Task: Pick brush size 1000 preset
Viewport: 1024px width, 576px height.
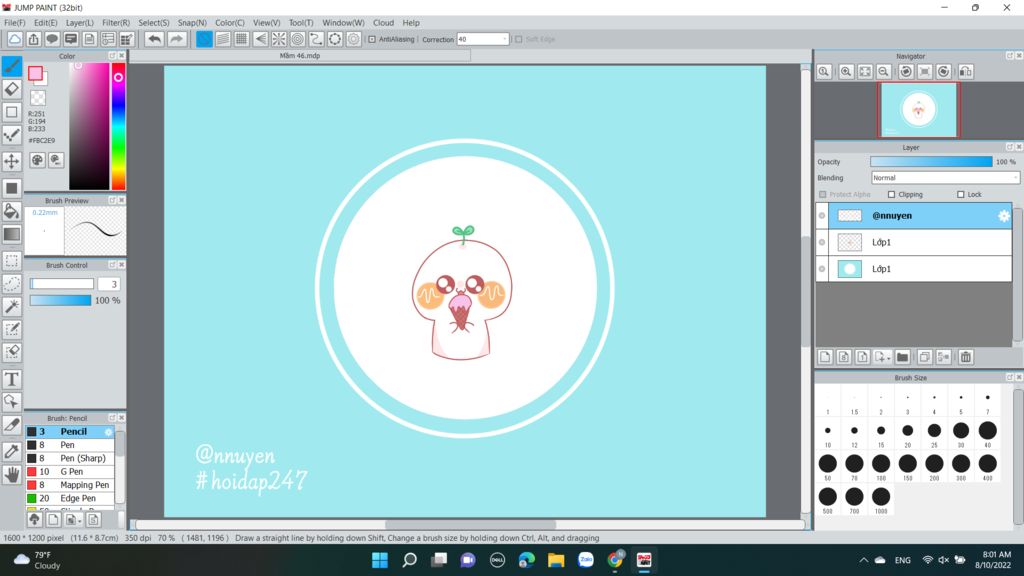Action: tap(881, 500)
